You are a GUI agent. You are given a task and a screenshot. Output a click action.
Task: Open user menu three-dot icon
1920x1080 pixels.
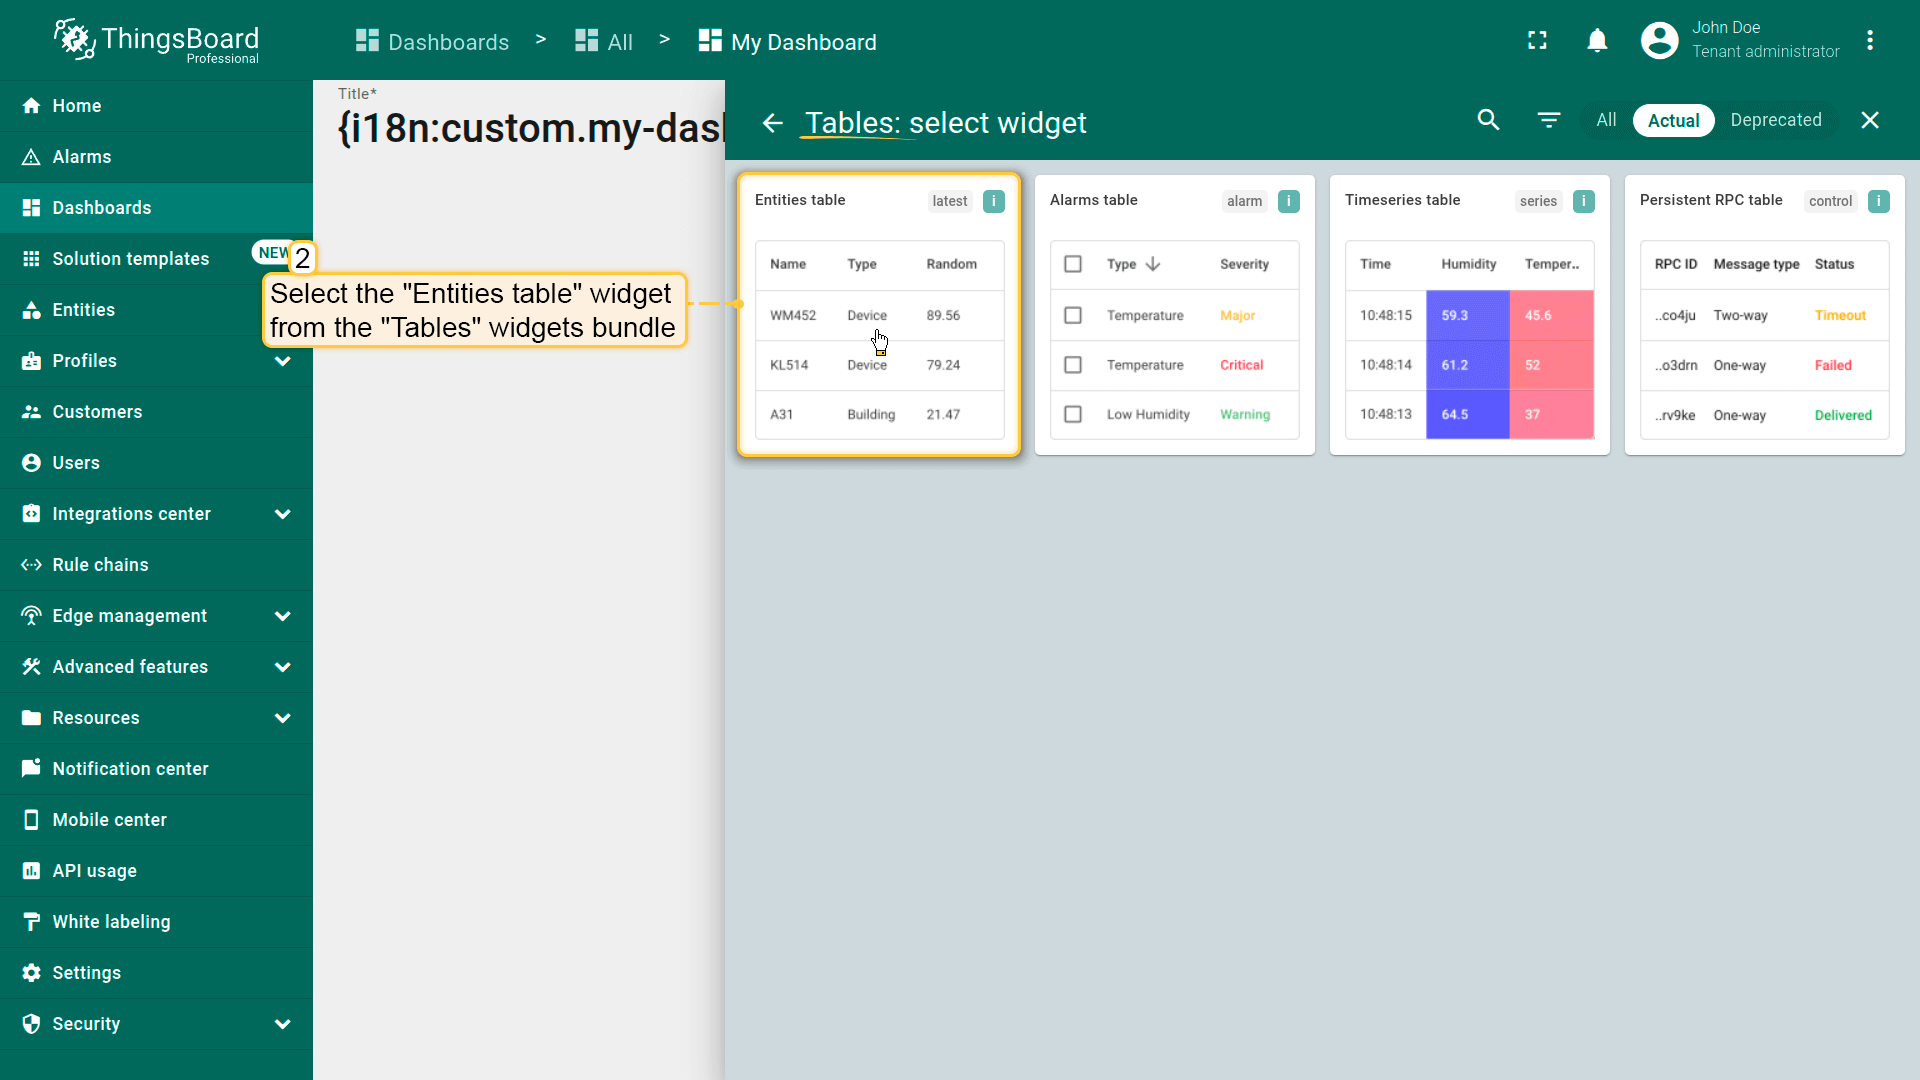[1869, 40]
